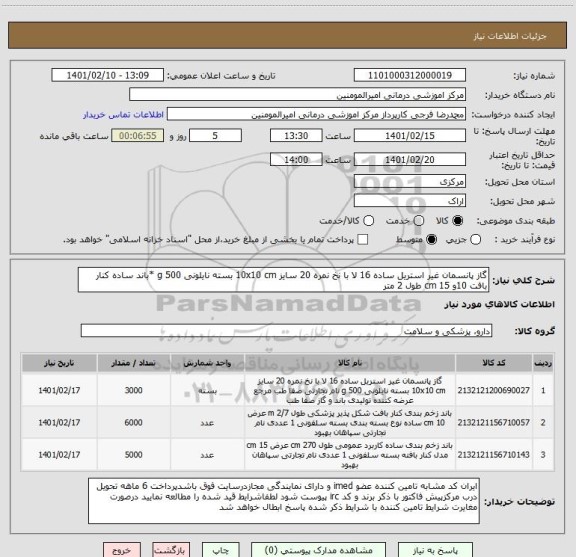The image size is (576, 557).
Task: Click the response deadline date 1401/02/15
Action: (x=410, y=136)
